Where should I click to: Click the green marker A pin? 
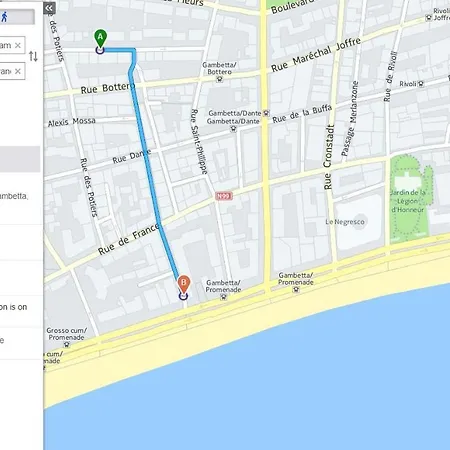[x=100, y=38]
